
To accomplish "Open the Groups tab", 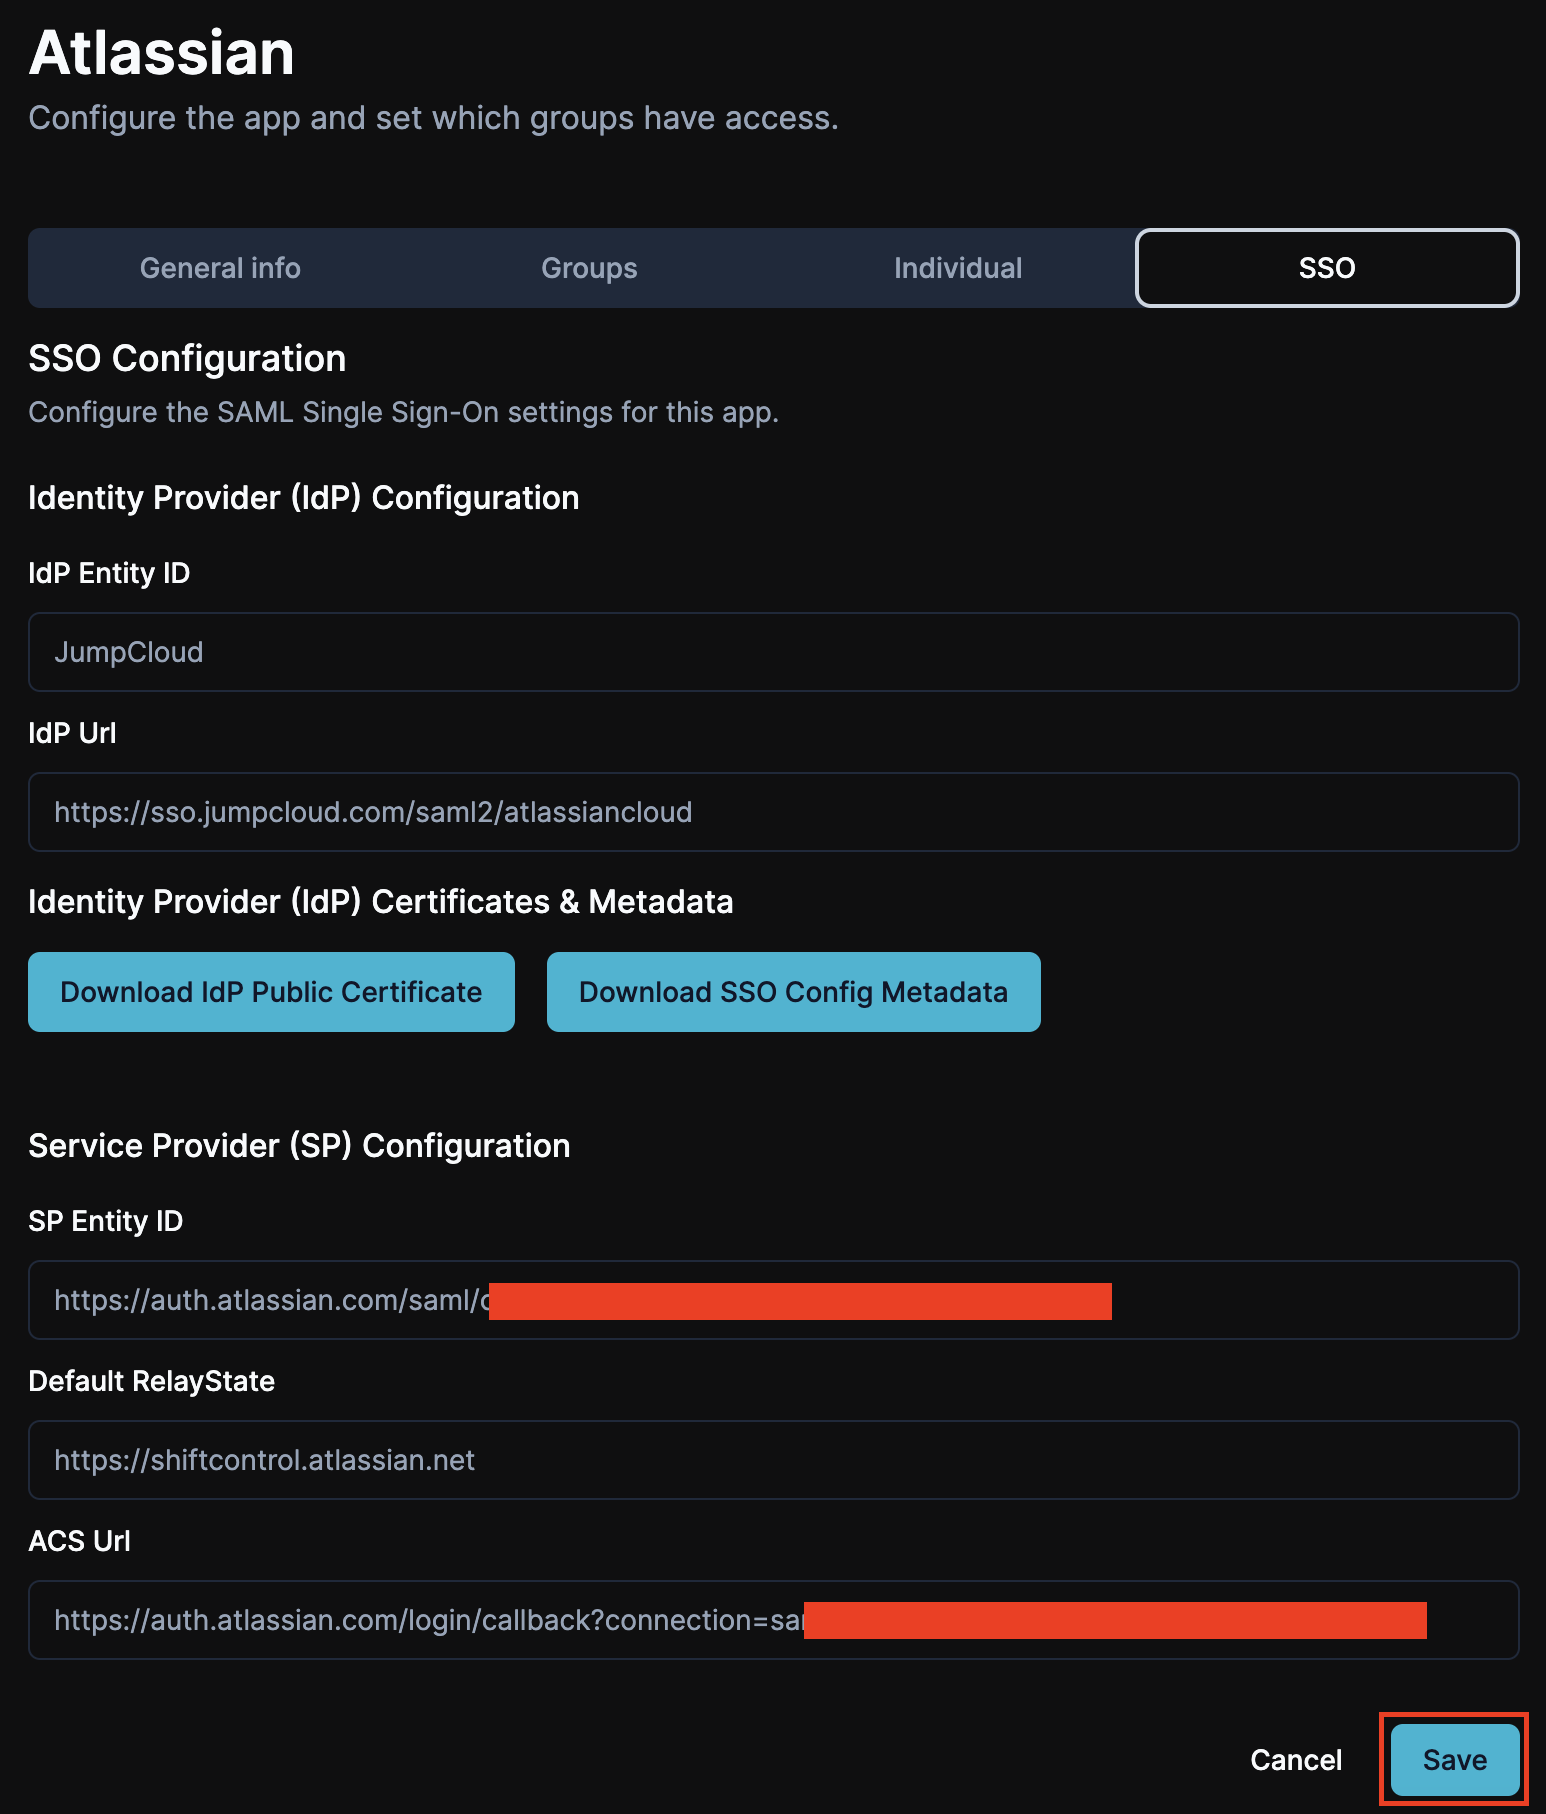I will 589,268.
